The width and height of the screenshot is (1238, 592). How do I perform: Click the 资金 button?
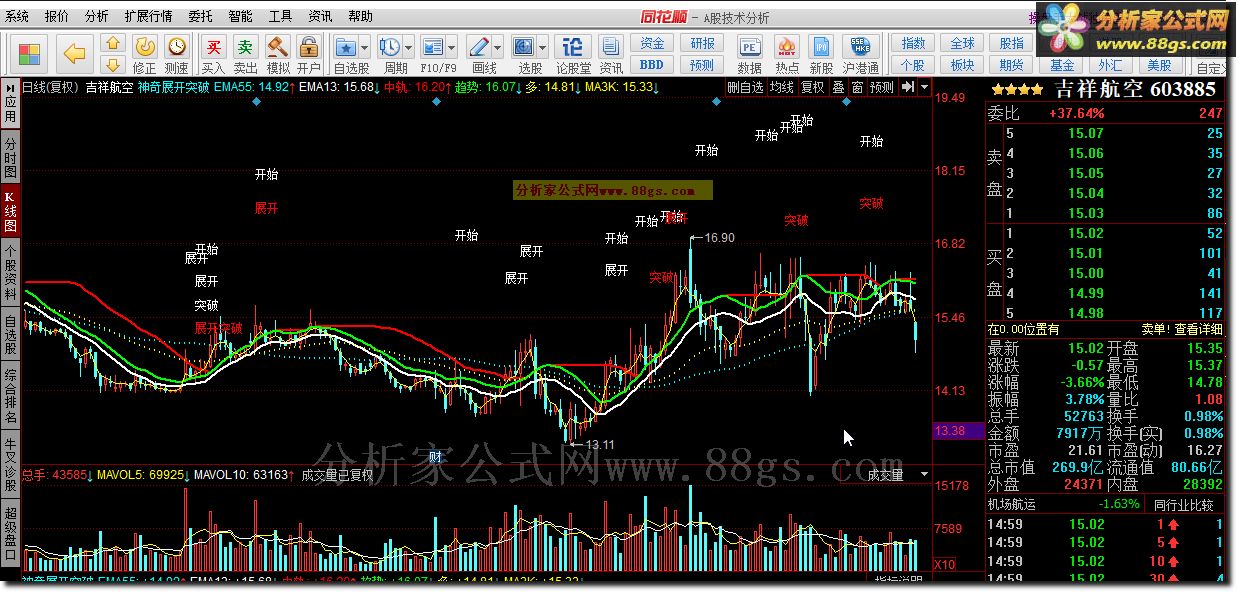(652, 44)
